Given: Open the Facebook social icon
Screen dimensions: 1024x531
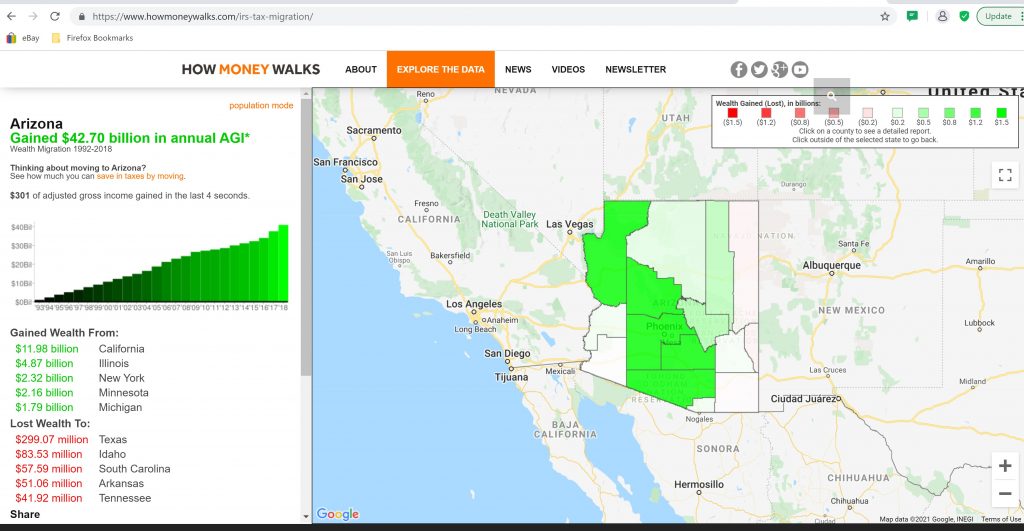Looking at the screenshot, I should click(x=739, y=69).
